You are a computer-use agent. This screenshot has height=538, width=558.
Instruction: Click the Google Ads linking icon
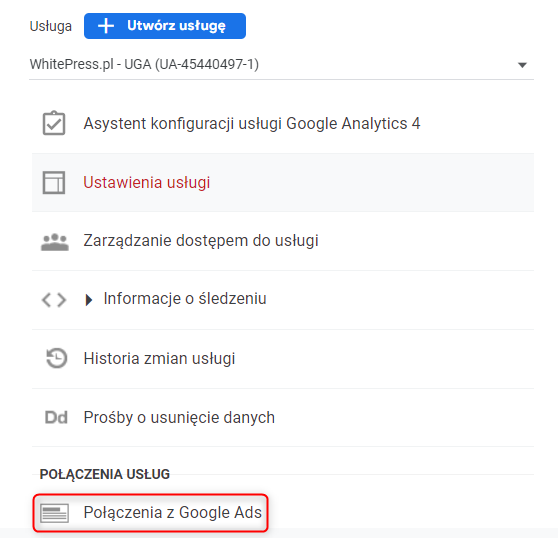(x=54, y=513)
